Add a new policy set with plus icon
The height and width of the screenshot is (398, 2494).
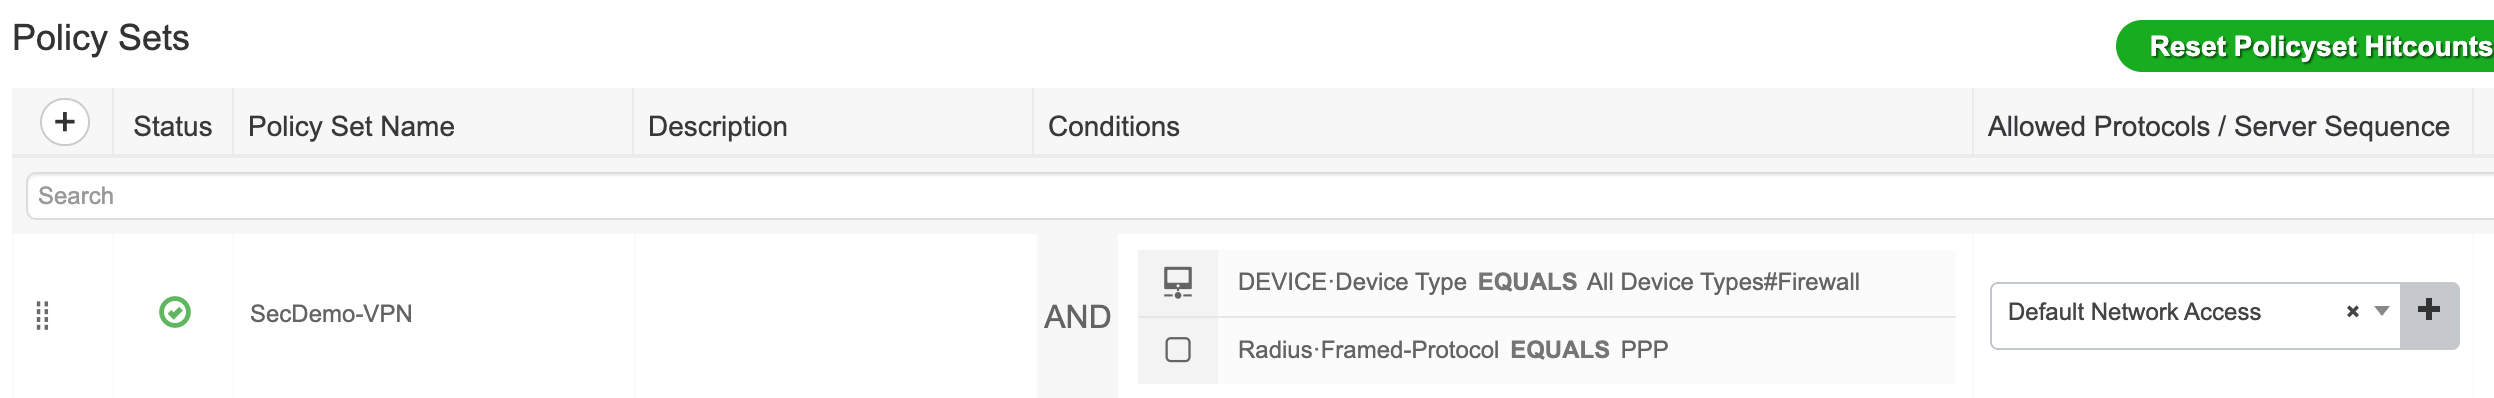pos(65,123)
